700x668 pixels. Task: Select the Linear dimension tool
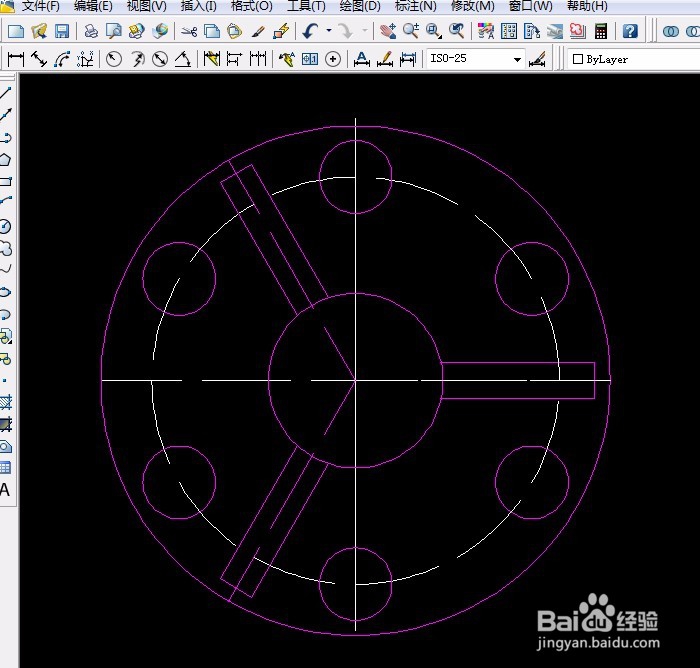pos(16,59)
